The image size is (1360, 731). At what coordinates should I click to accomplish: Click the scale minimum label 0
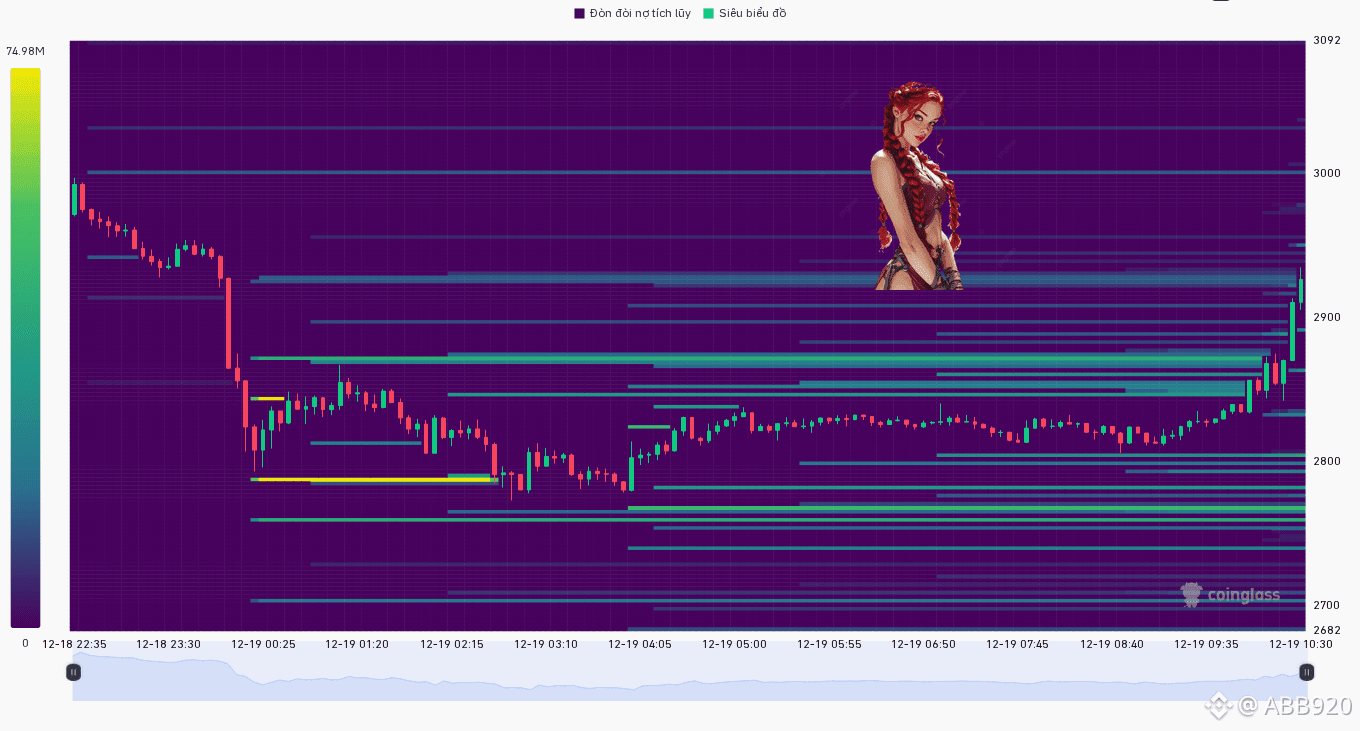click(25, 643)
